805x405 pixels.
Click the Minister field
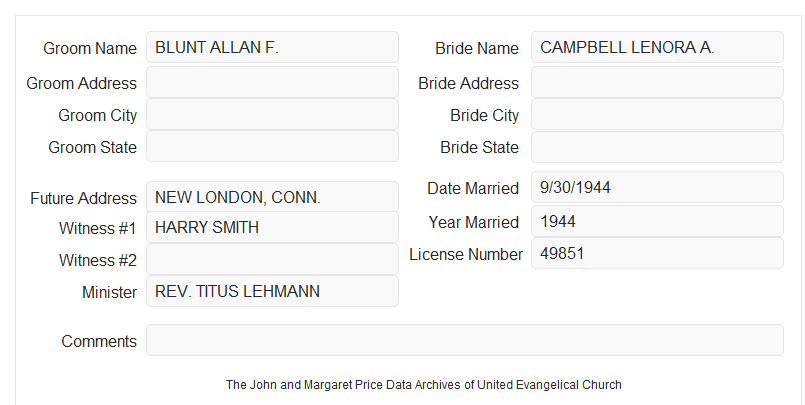coord(272,291)
